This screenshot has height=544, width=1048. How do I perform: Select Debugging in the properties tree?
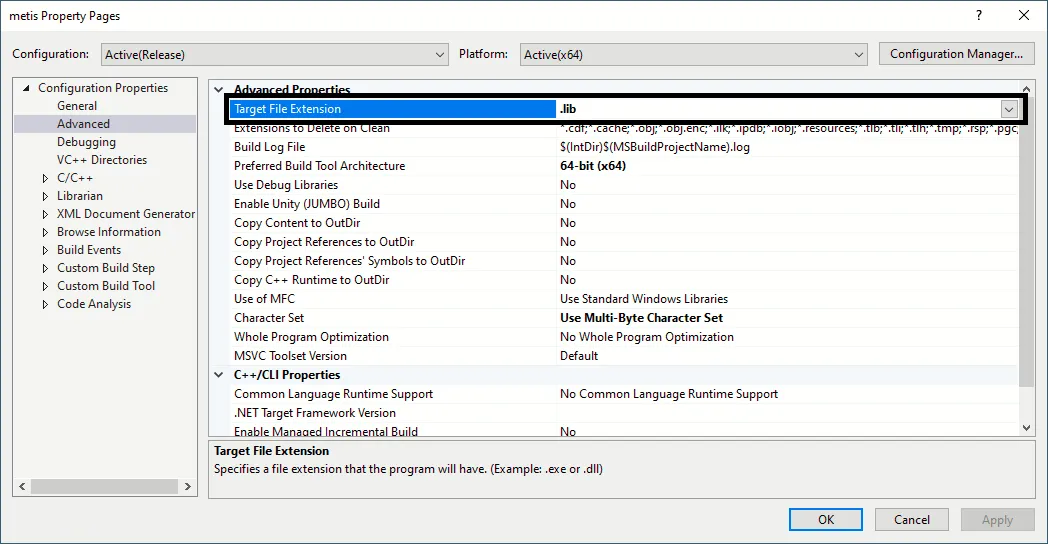click(x=86, y=142)
